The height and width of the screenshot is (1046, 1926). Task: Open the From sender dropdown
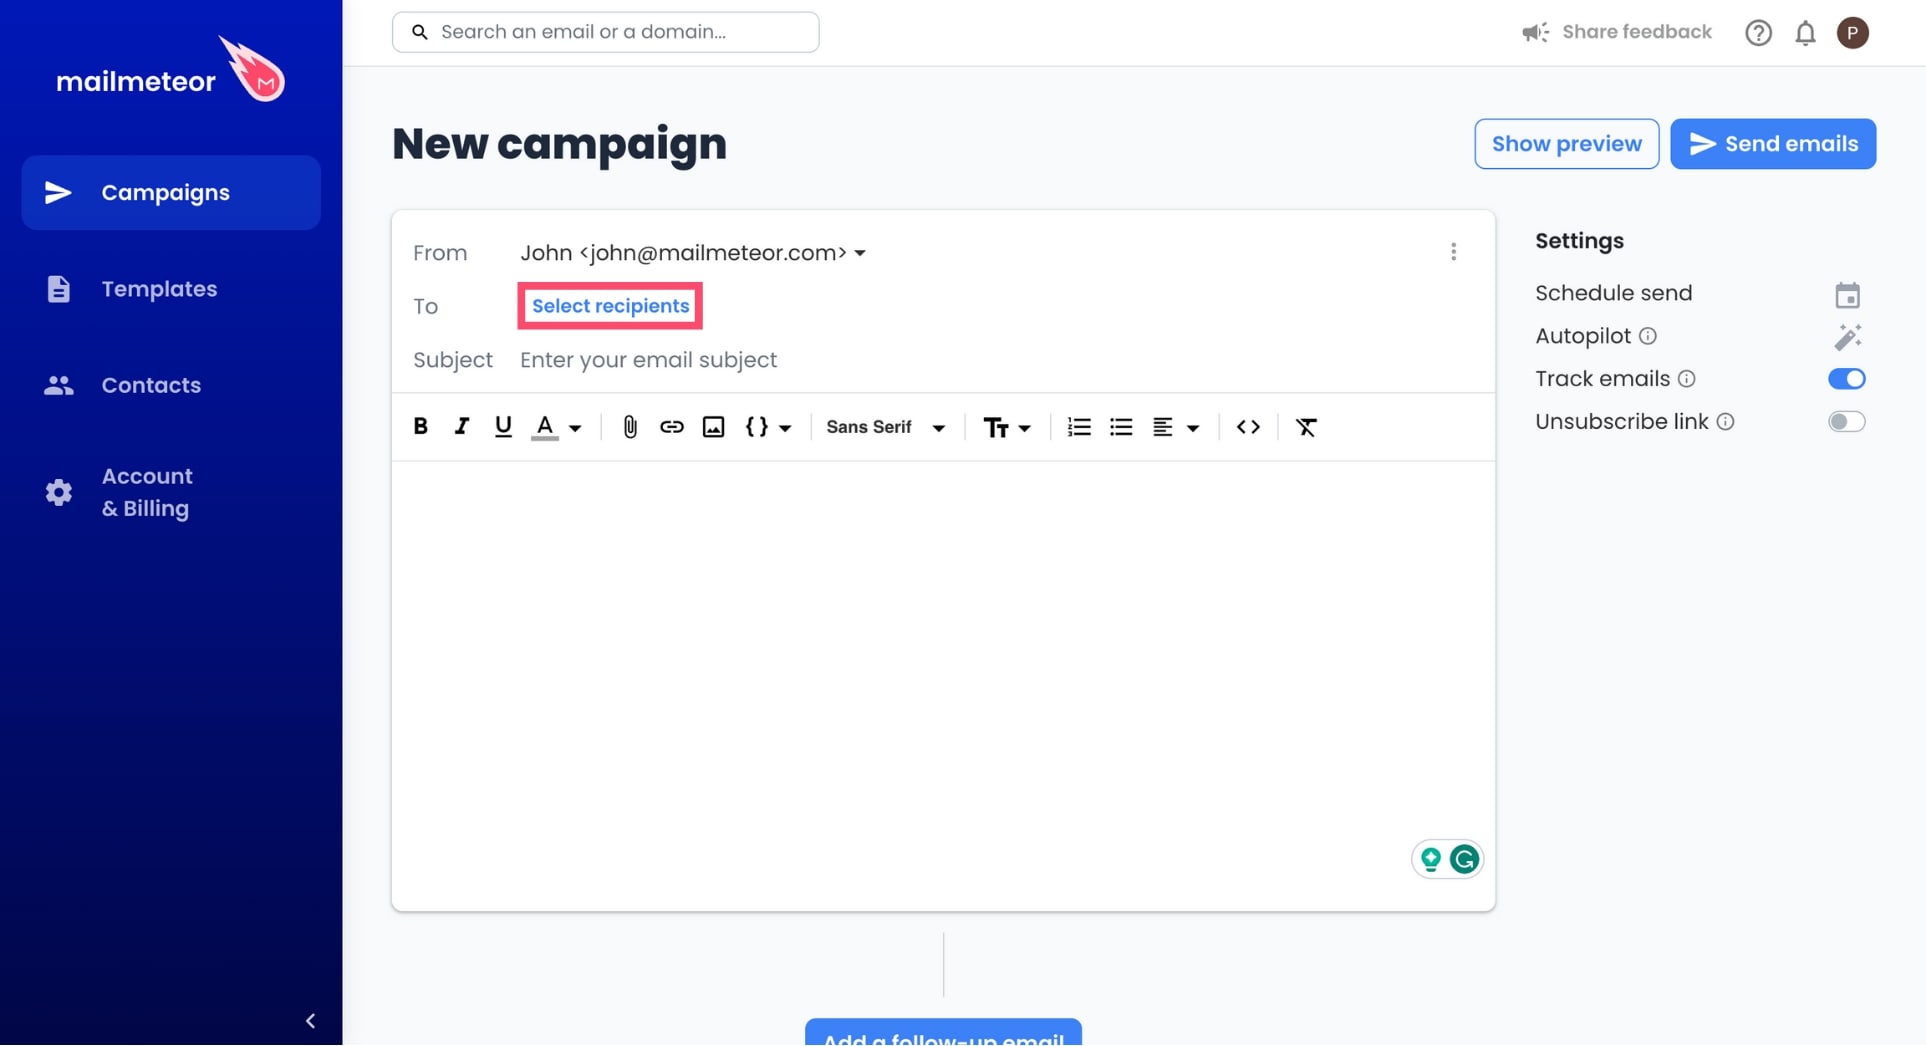[x=692, y=253]
